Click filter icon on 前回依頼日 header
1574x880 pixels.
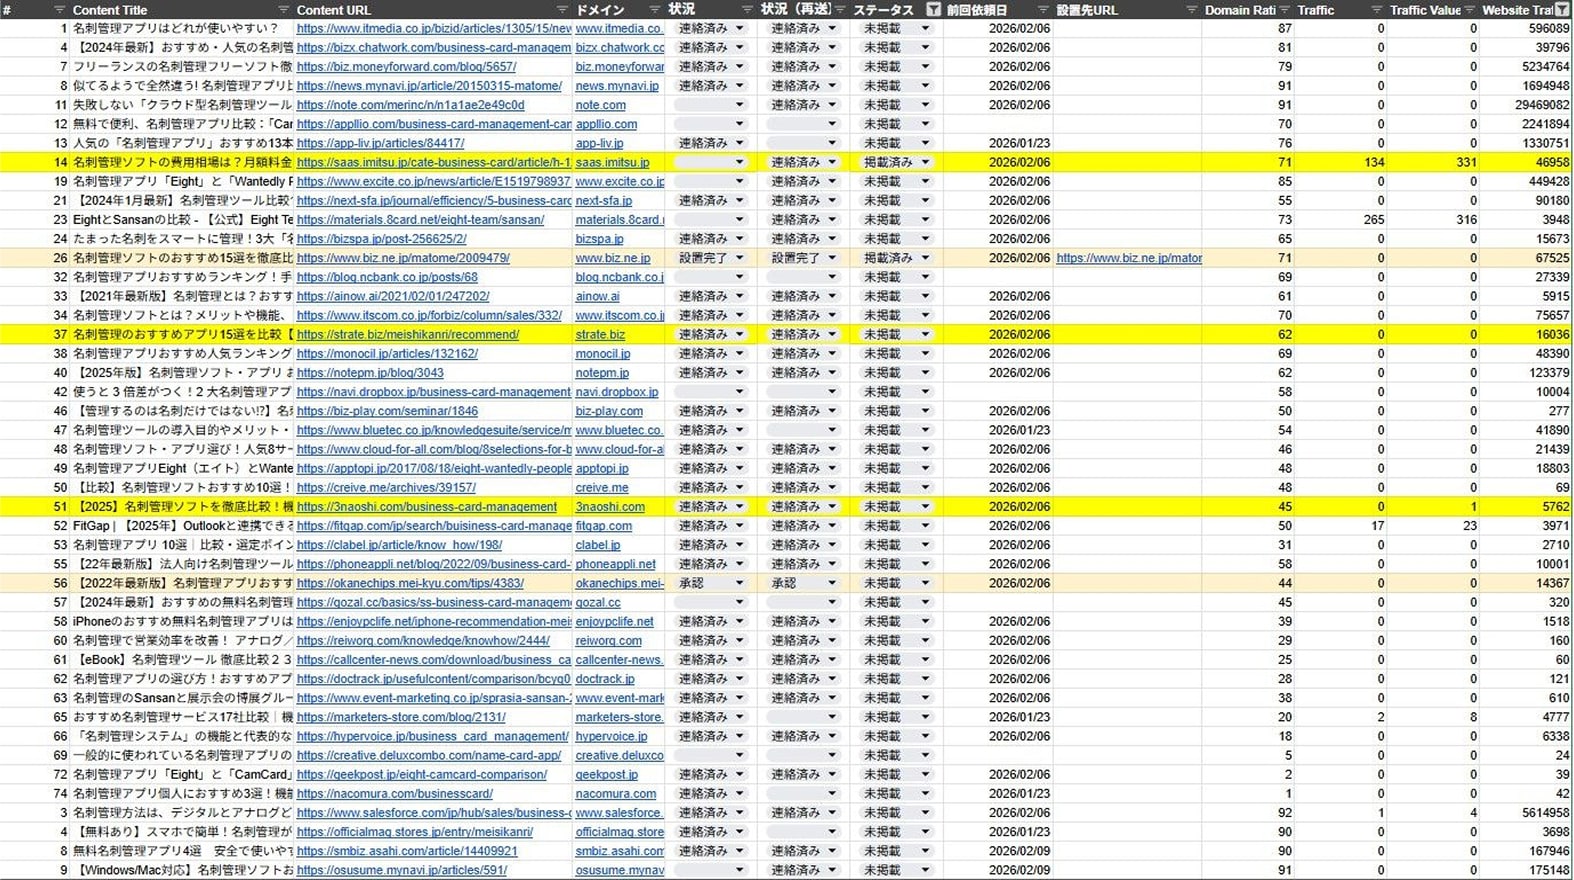(x=1043, y=10)
